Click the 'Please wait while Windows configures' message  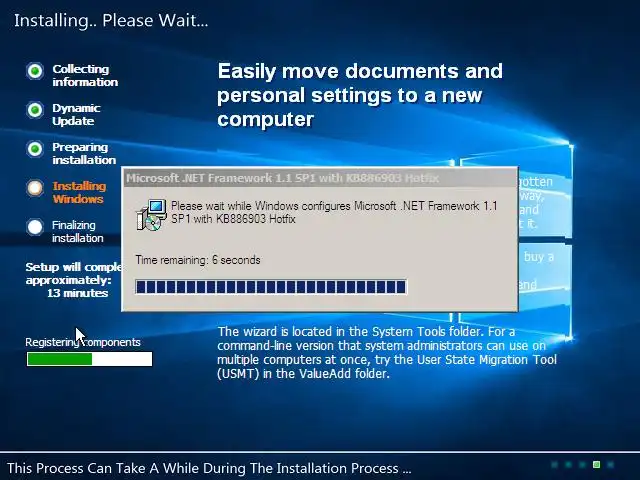[x=334, y=212]
